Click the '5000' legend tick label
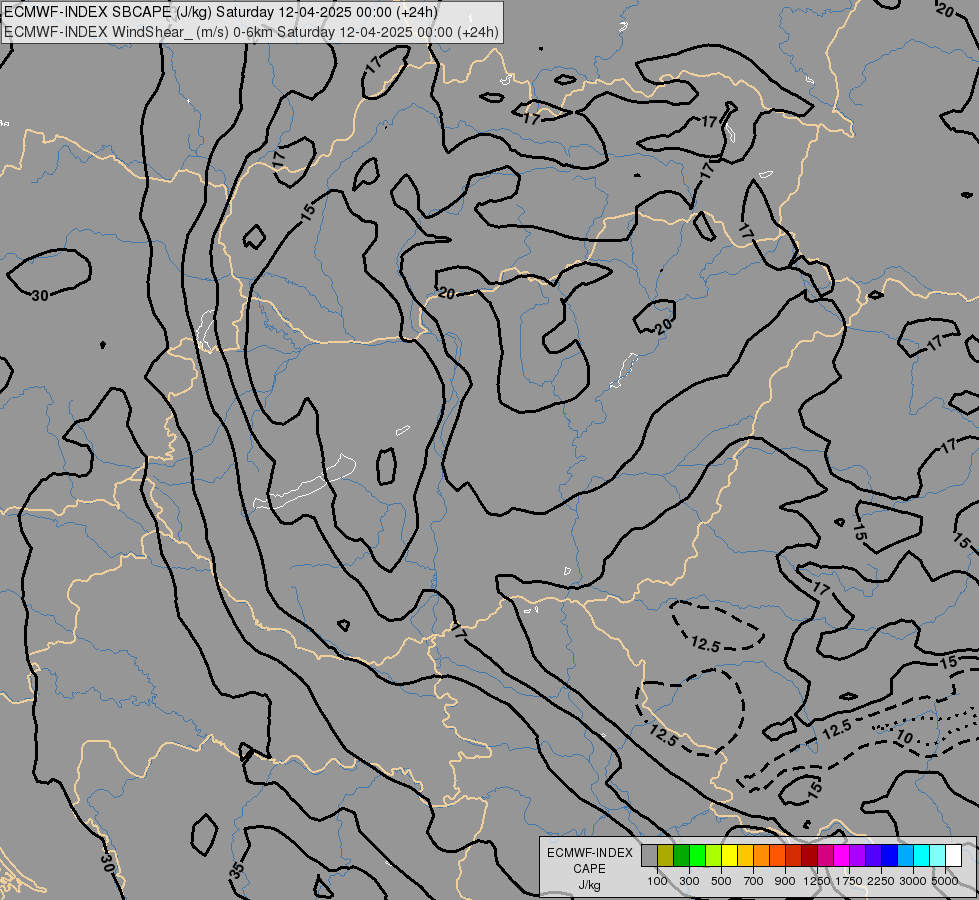The width and height of the screenshot is (979, 900). coord(945,881)
